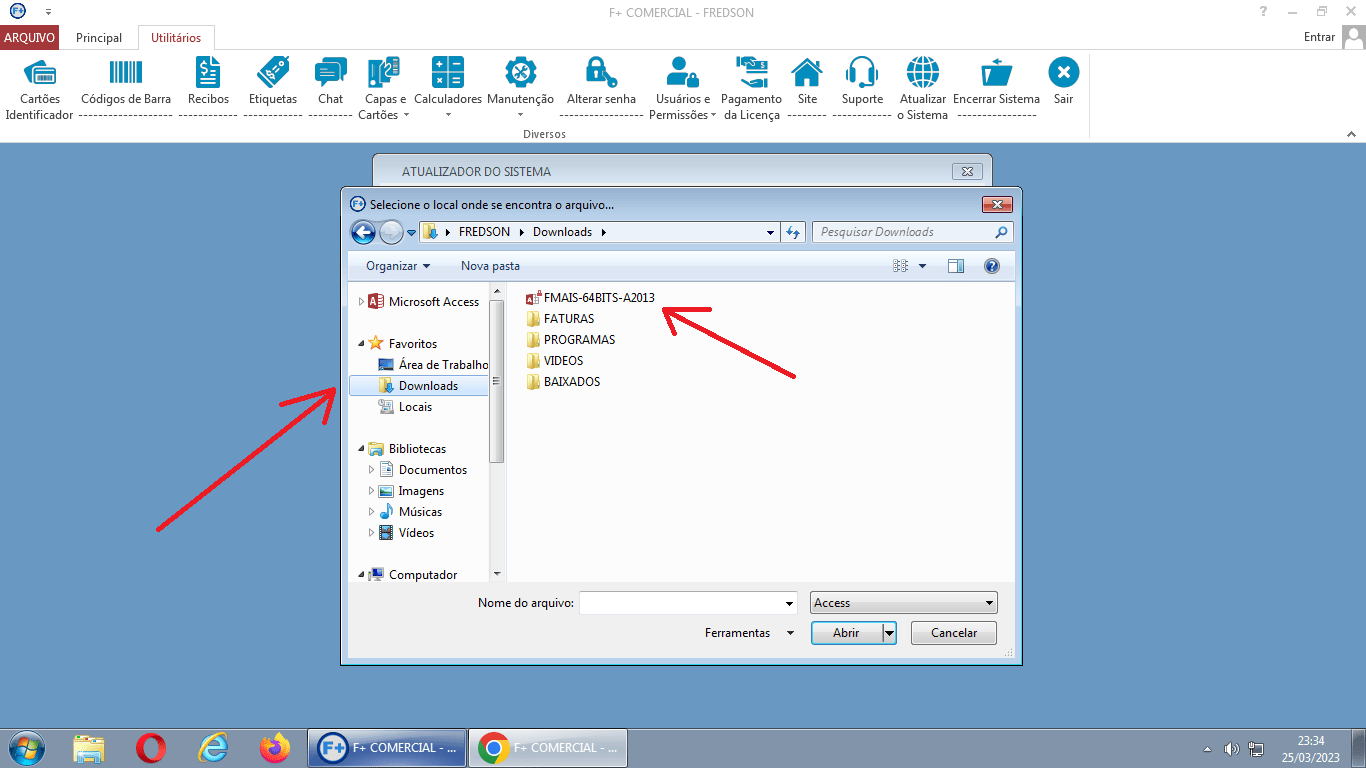Screen dimensions: 1366x768
Task: Open the ARQUIVO menu
Action: [30, 38]
